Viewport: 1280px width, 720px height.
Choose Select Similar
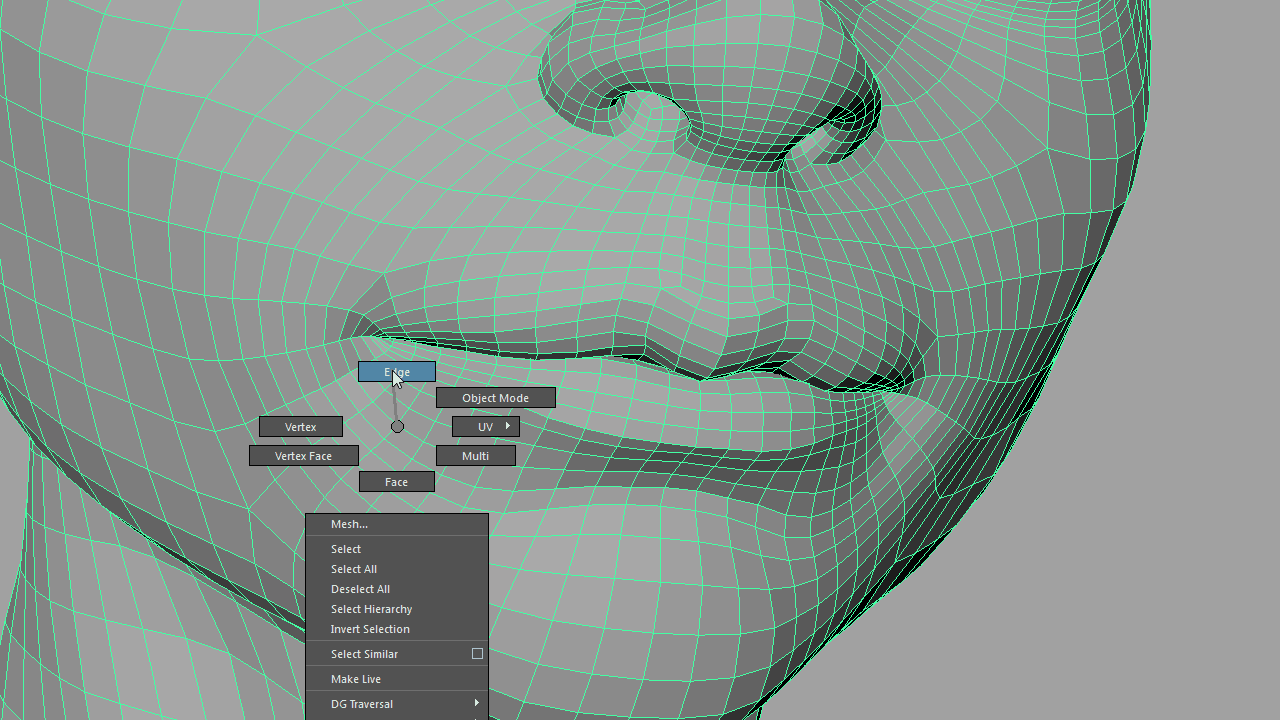[x=397, y=654]
